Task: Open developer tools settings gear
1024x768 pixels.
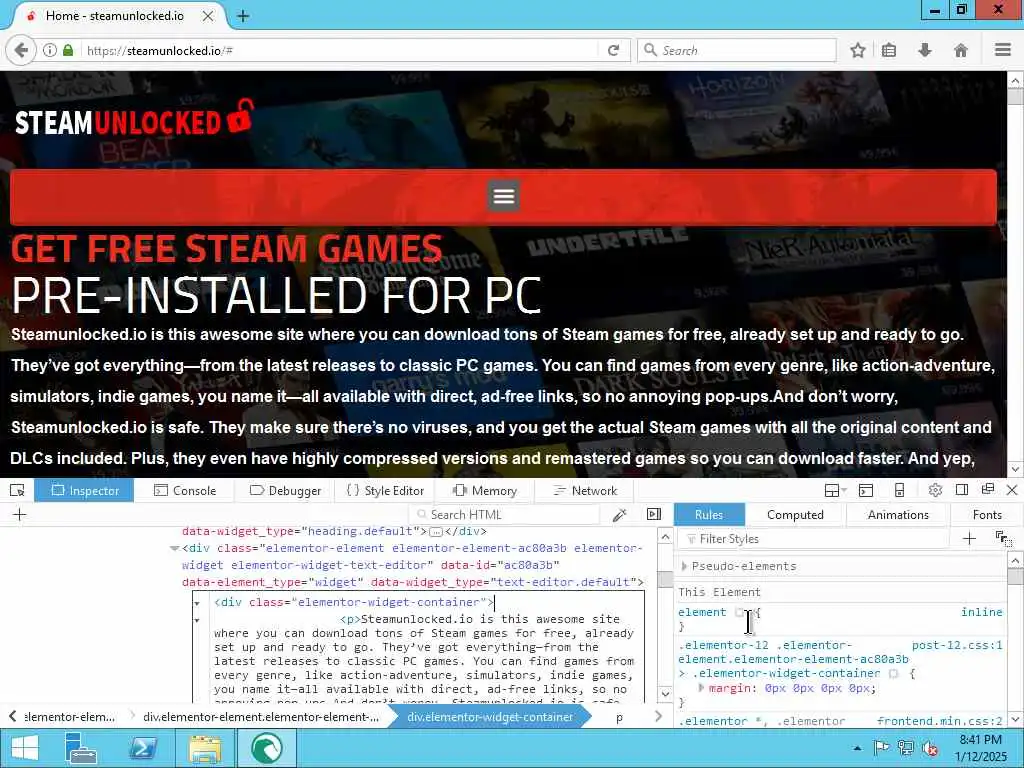Action: pos(935,490)
